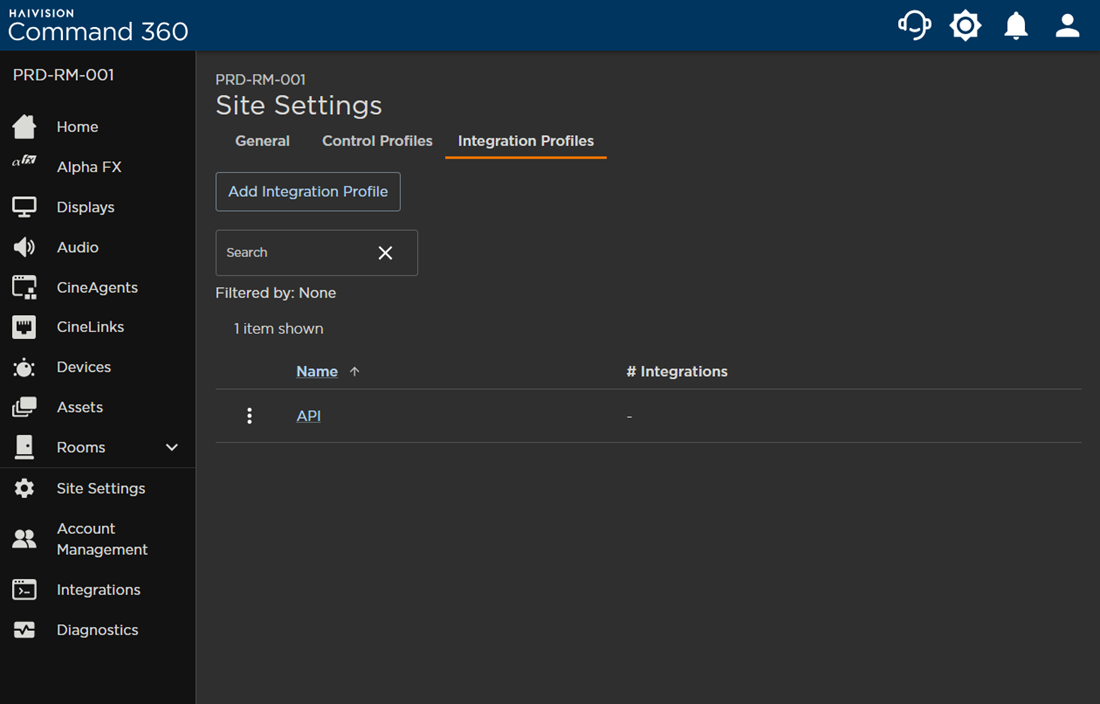The height and width of the screenshot is (704, 1100).
Task: Open Integrations sidebar entry
Action: click(98, 590)
